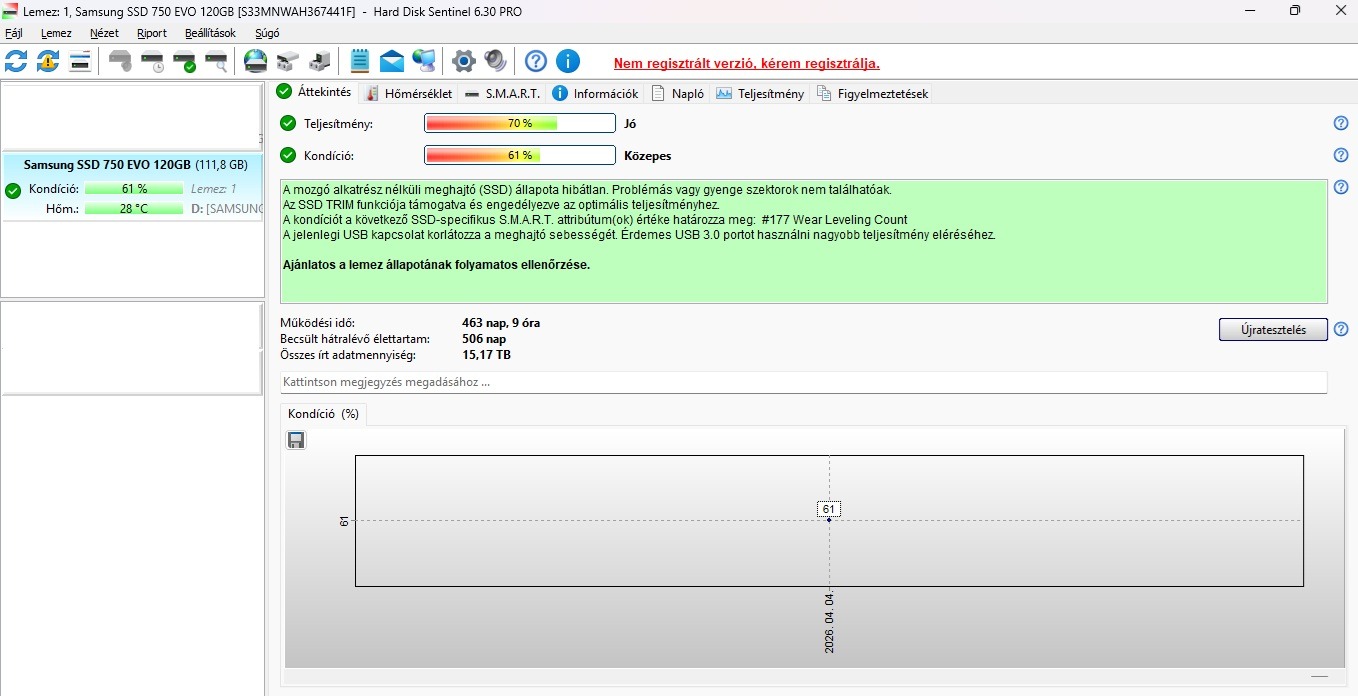Screen dimensions: 1358x696
Task: Click the computer monitor with globe icon
Action: pyautogui.click(x=424, y=61)
